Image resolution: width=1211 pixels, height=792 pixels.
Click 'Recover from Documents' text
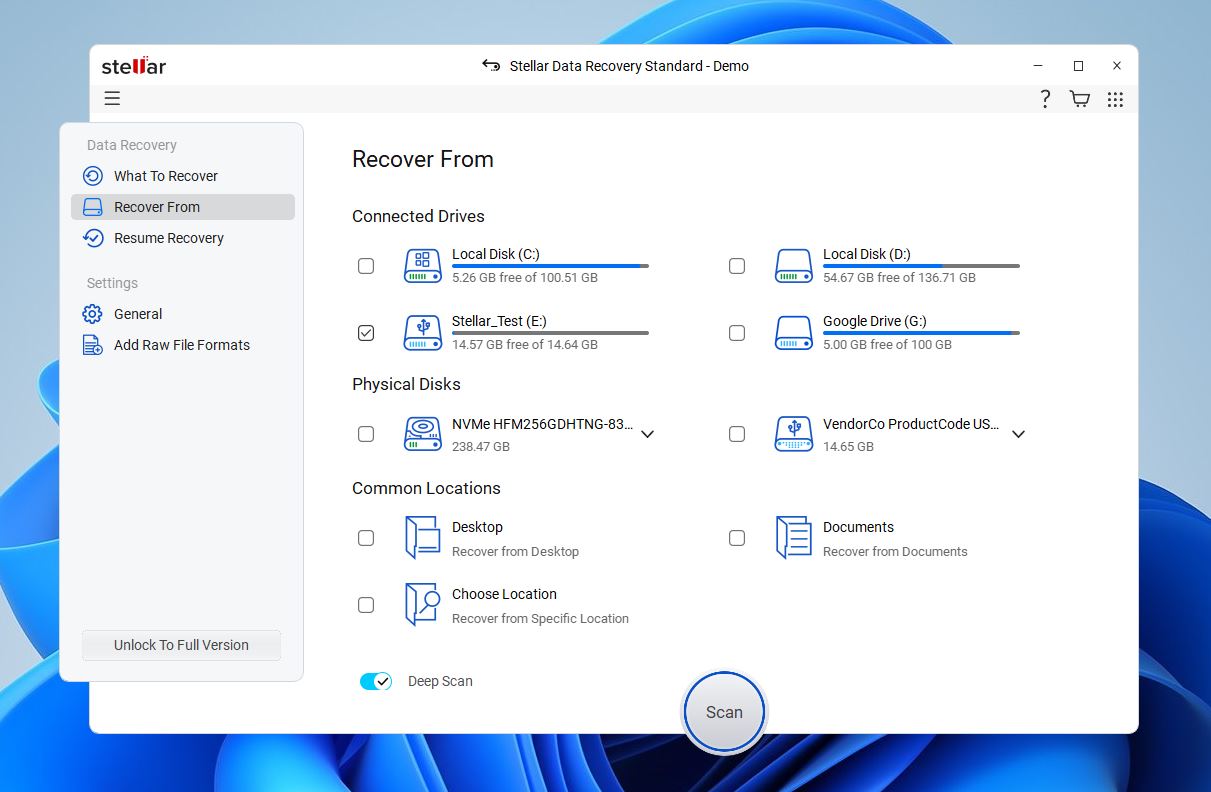(x=895, y=552)
